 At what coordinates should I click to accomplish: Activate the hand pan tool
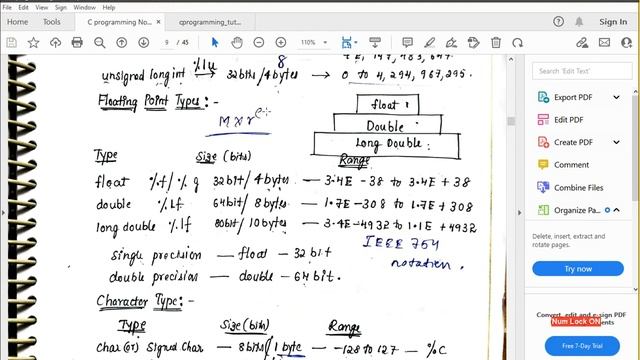click(237, 42)
